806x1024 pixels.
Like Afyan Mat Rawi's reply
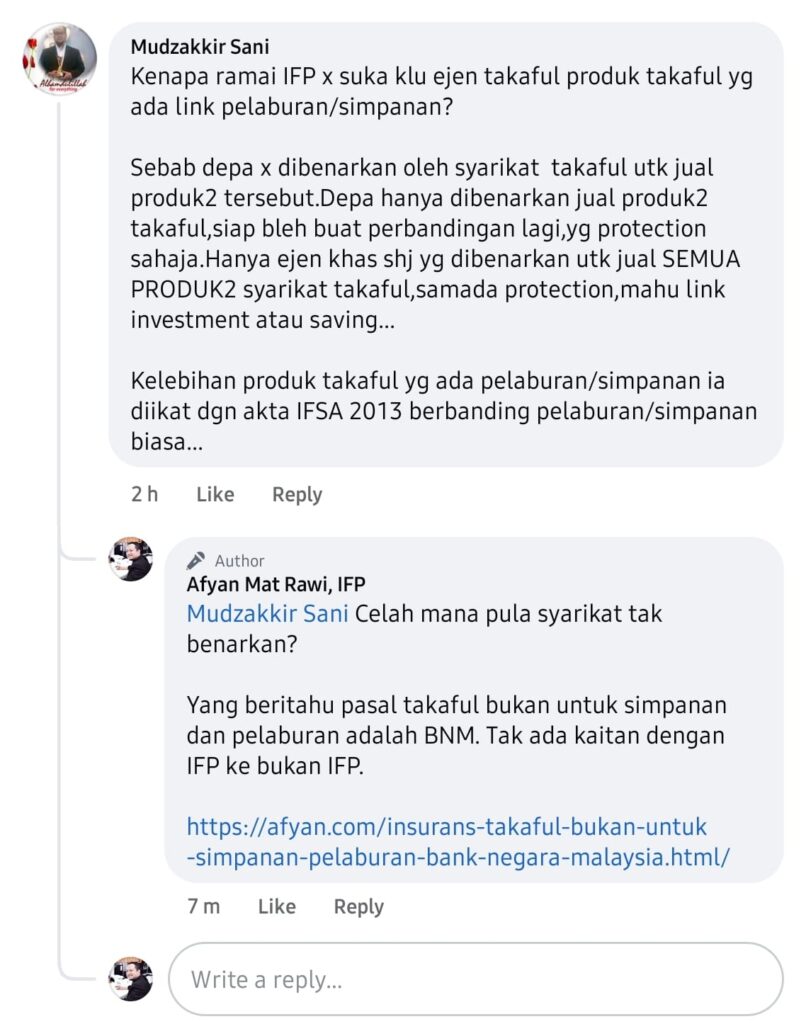pyautogui.click(x=277, y=906)
